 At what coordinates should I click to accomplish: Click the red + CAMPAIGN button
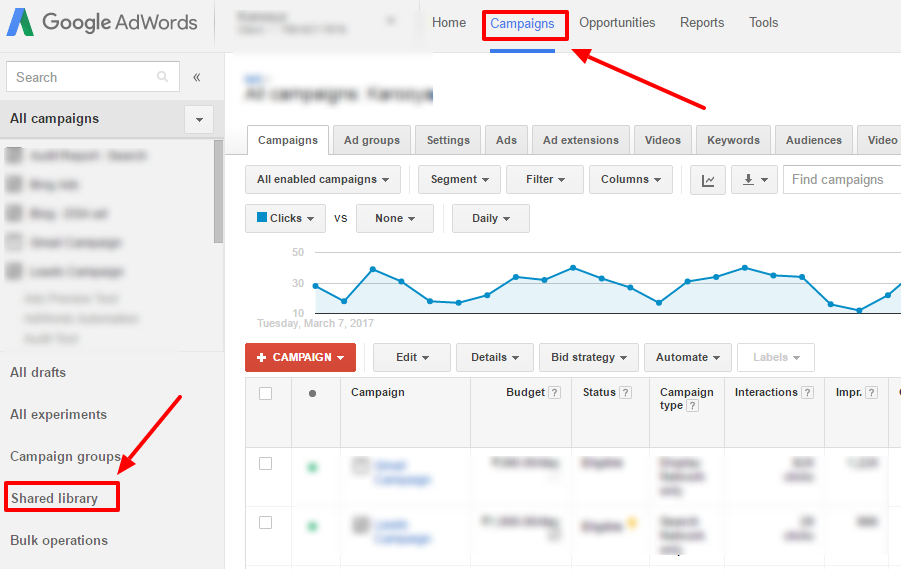point(301,357)
